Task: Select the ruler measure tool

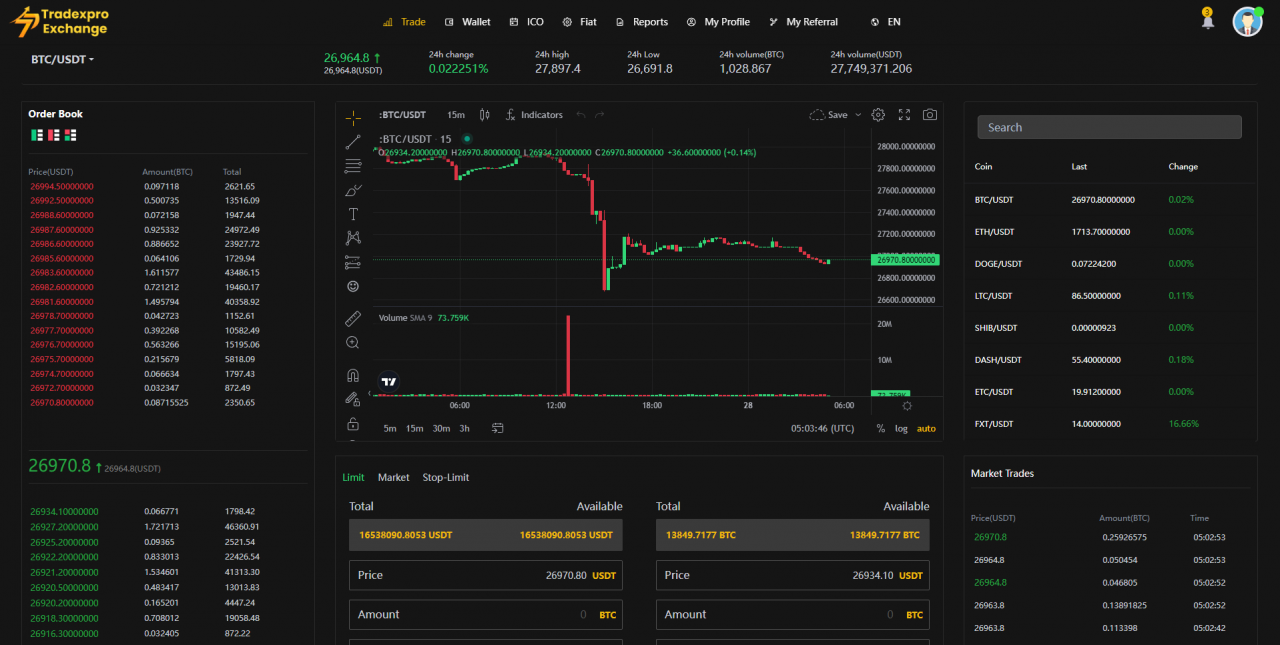Action: coord(353,318)
